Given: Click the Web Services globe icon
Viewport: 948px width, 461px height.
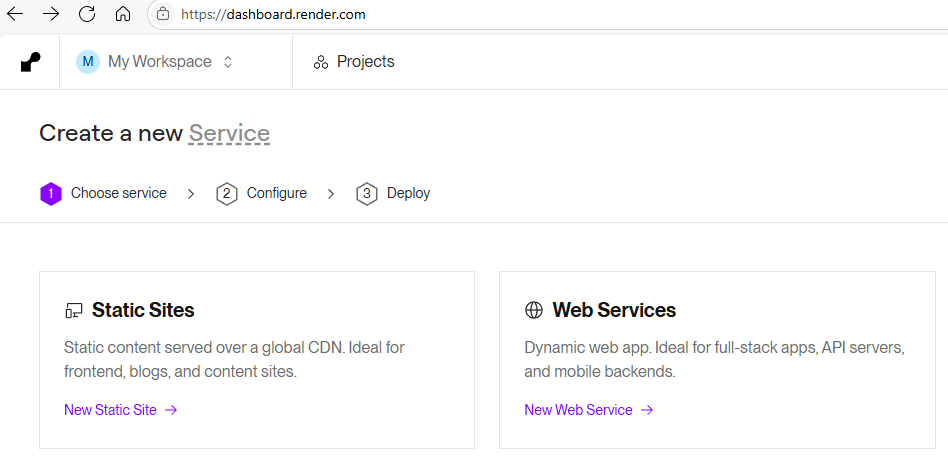Looking at the screenshot, I should [x=534, y=310].
